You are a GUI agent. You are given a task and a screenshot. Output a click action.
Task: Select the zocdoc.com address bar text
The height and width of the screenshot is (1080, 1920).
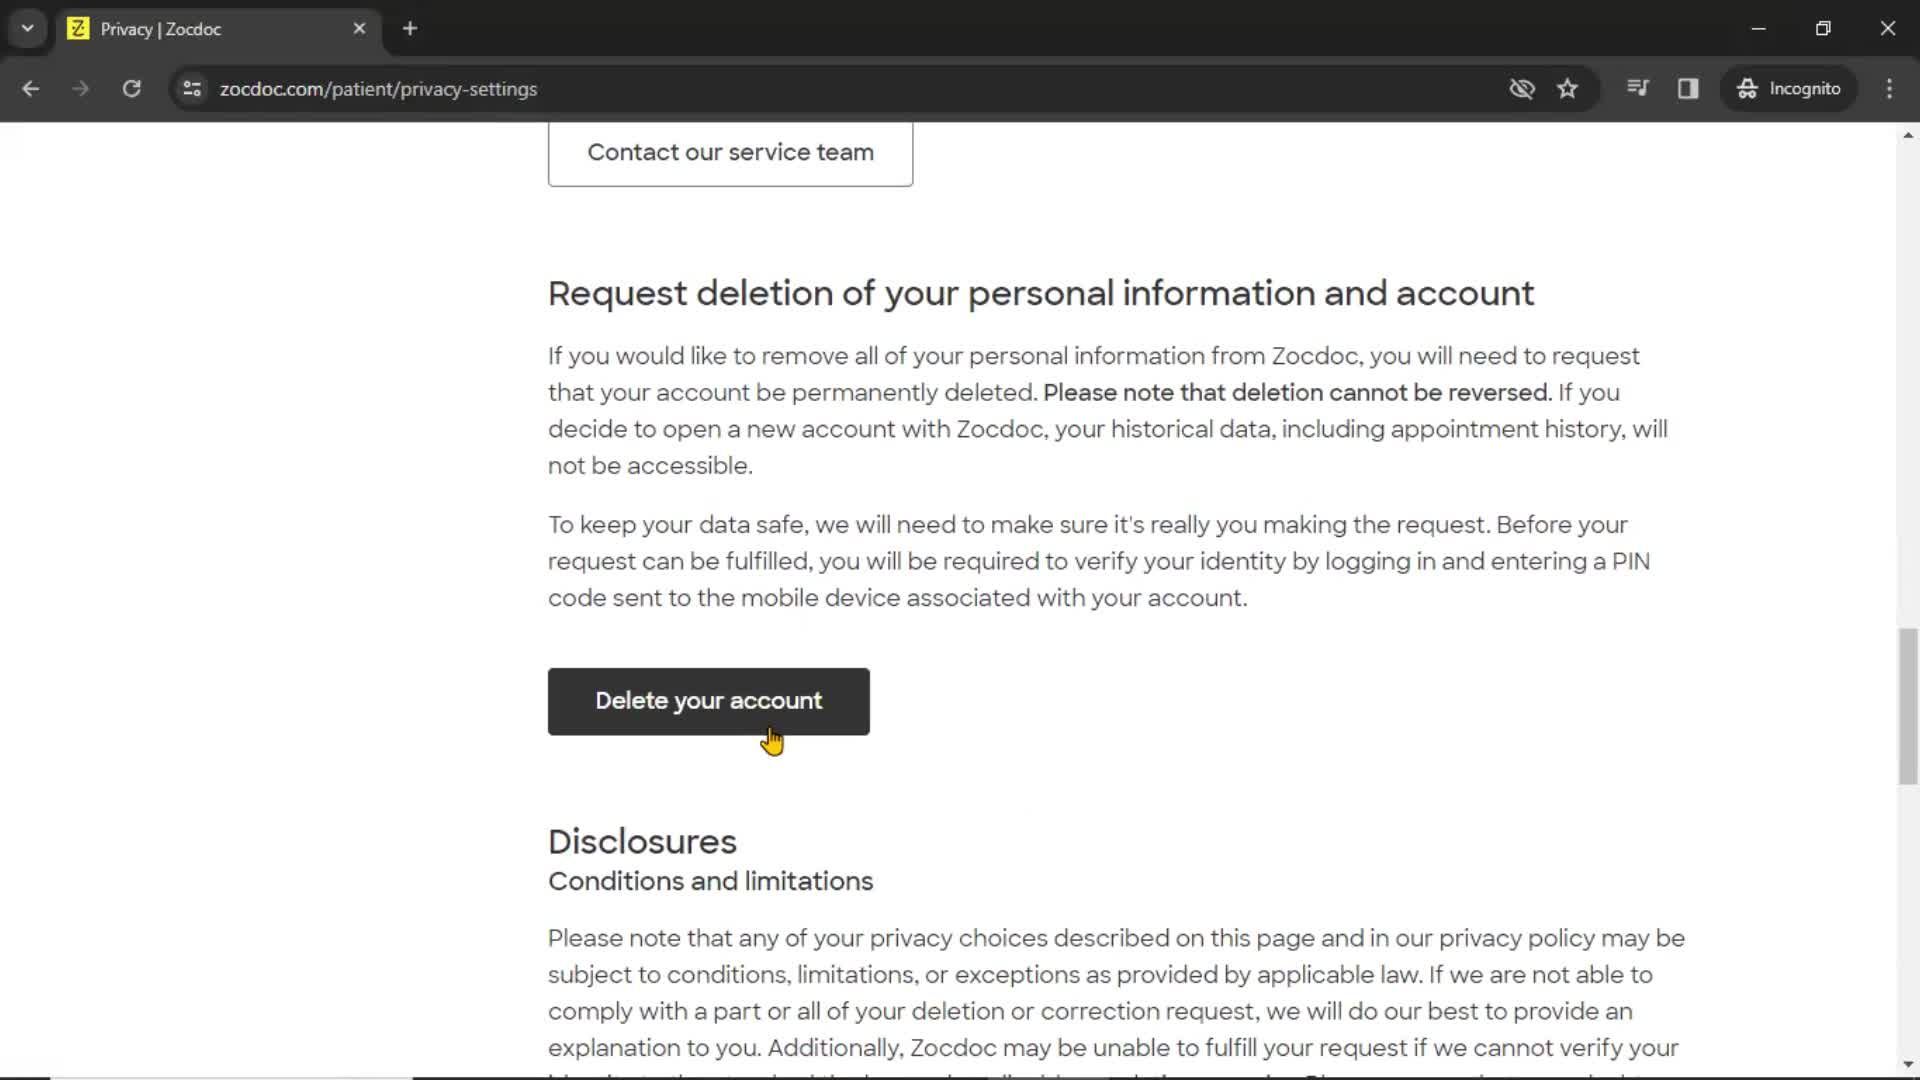380,88
